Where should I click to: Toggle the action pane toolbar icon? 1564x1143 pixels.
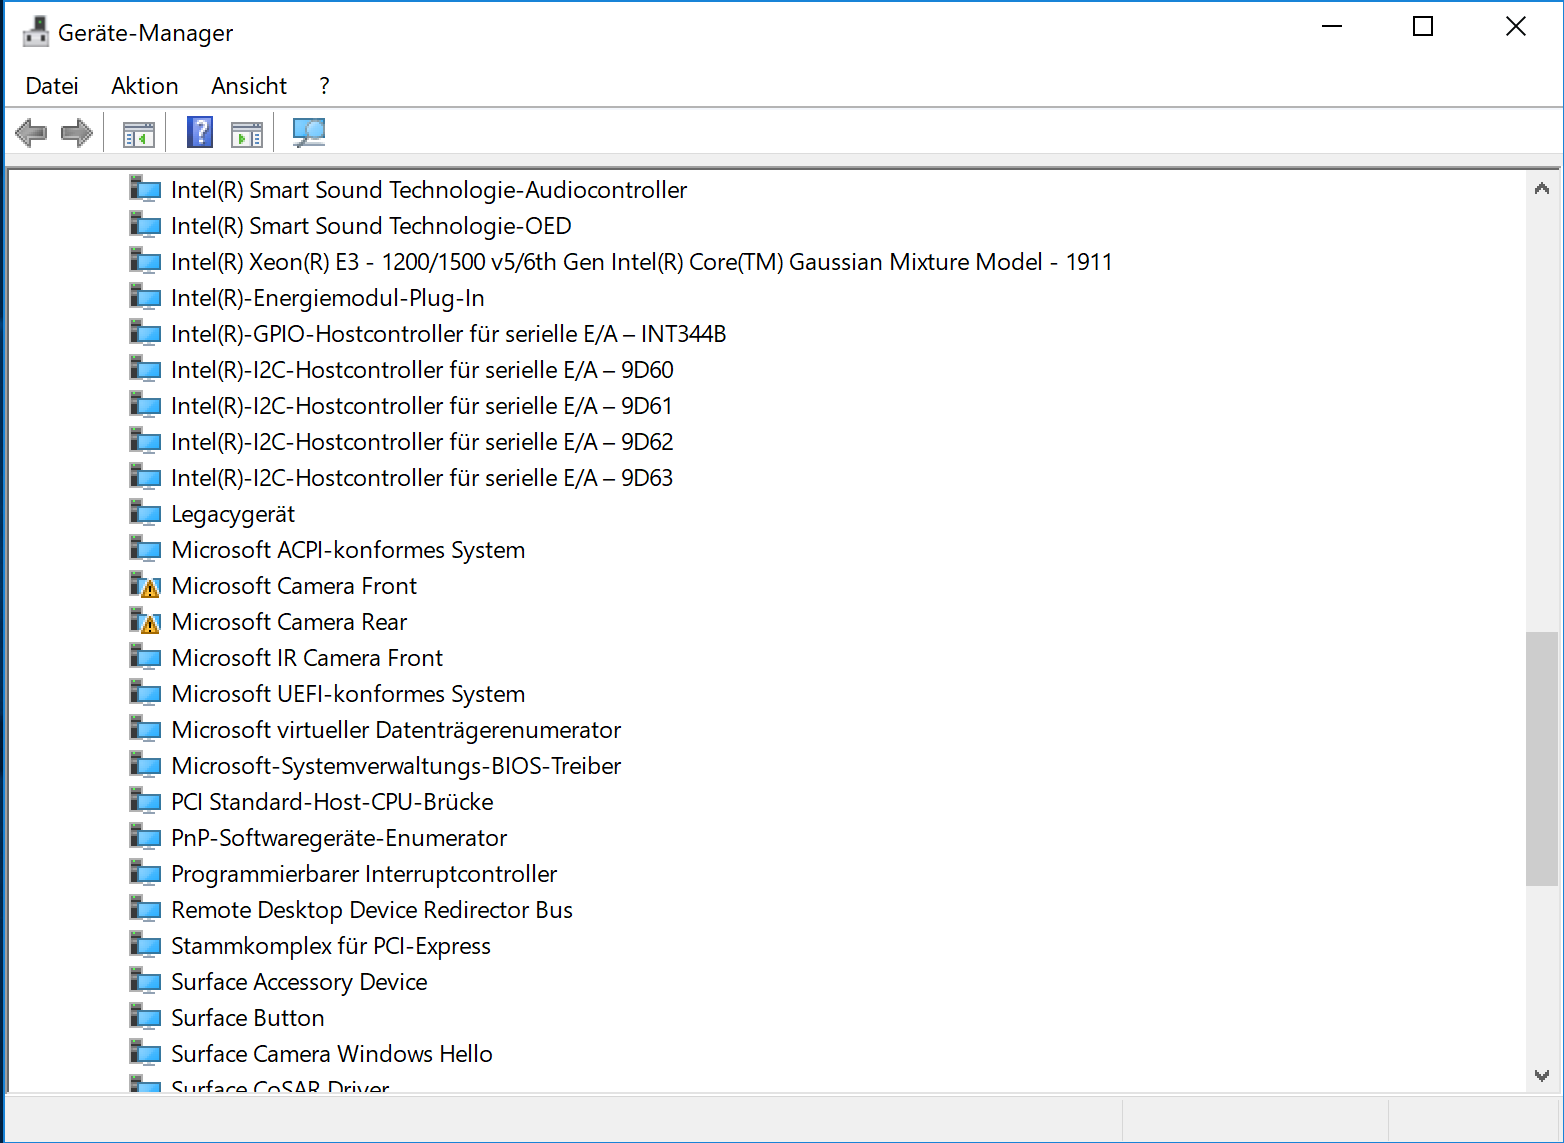point(246,134)
